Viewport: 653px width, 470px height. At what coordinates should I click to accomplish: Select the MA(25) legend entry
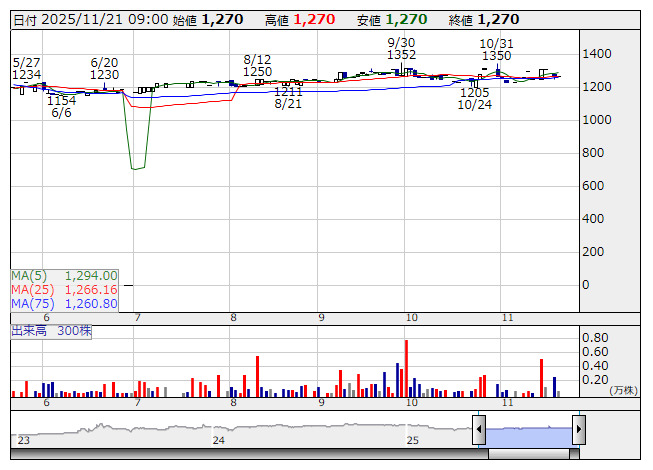tap(65, 289)
